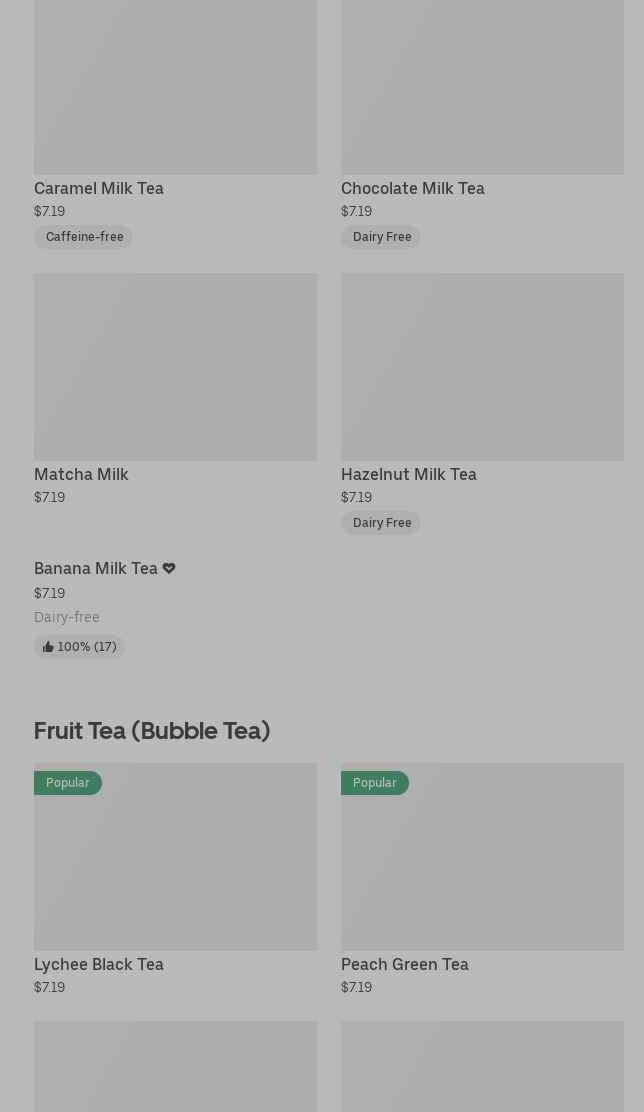Select Hazelnut Milk Tea title
The image size is (644, 1112).
408,474
